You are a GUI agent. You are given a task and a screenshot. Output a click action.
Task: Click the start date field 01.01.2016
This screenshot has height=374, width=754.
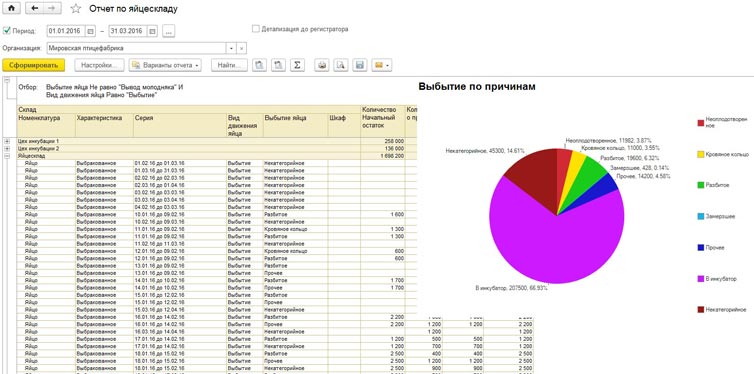66,31
